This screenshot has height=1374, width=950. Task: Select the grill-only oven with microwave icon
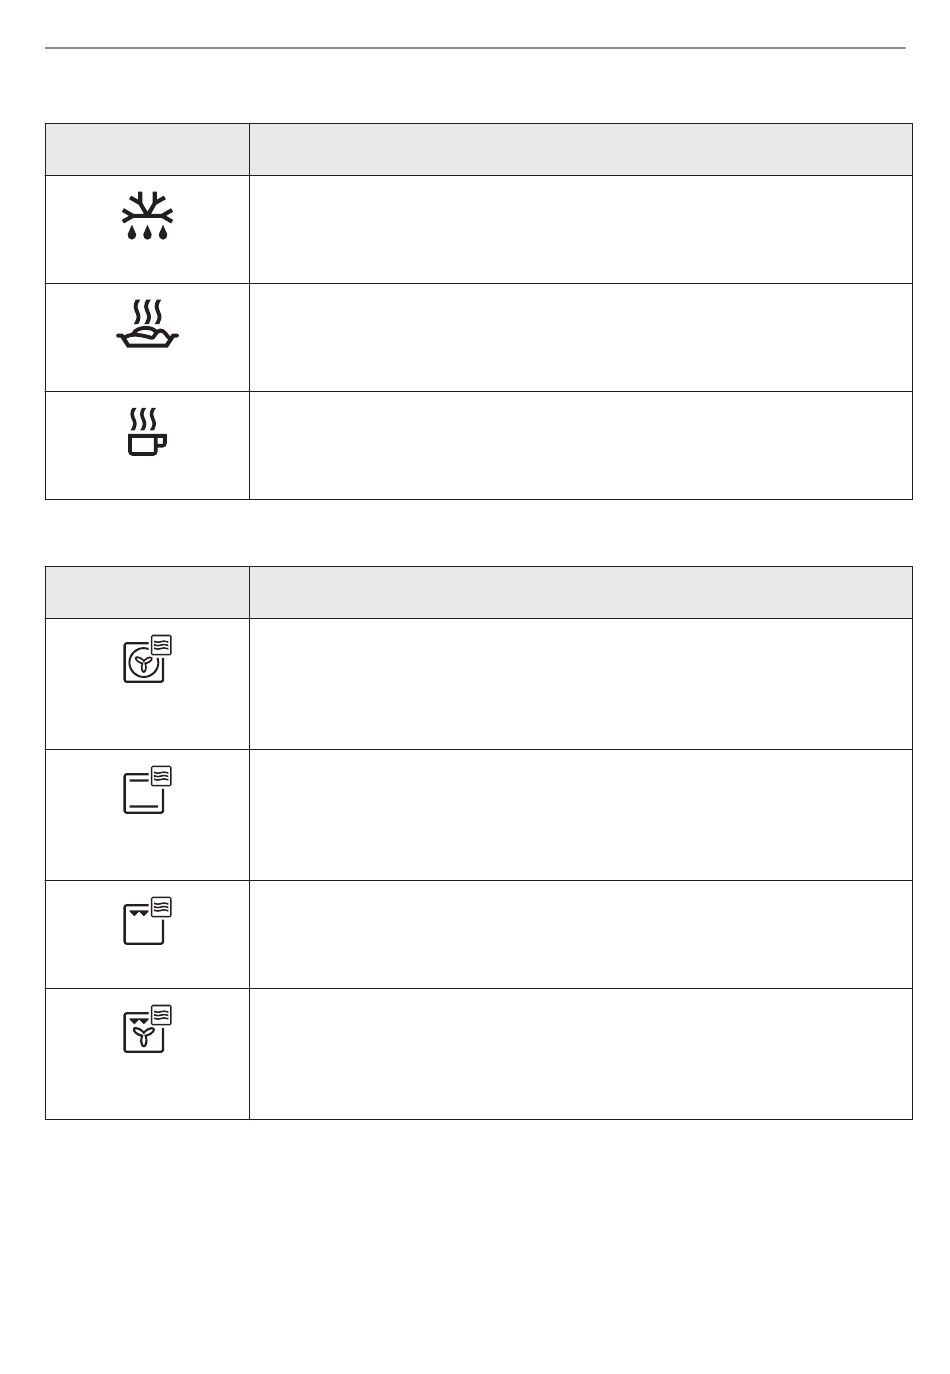tap(147, 921)
